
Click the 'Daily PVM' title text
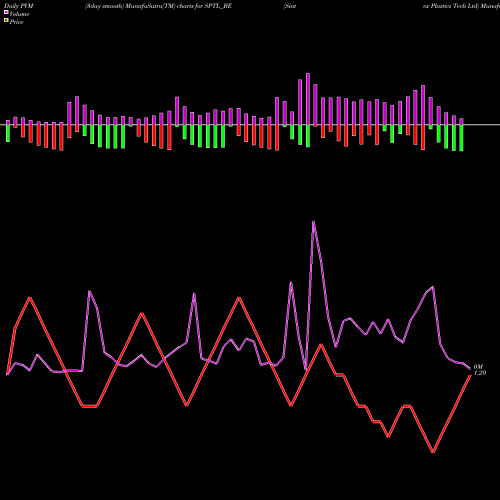[x=19, y=6]
